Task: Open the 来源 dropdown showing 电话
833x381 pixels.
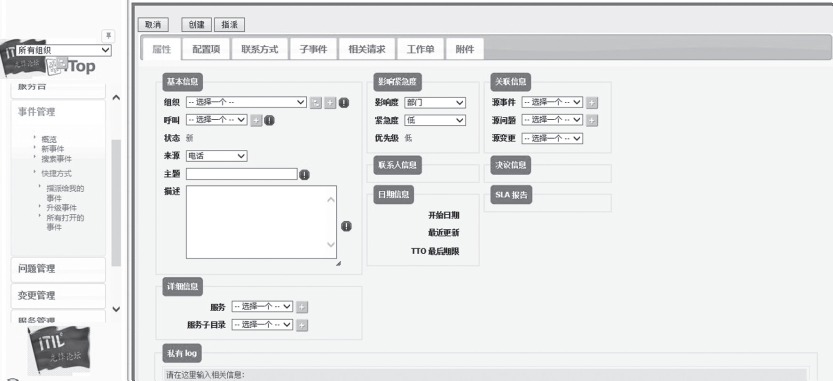Action: (x=217, y=156)
